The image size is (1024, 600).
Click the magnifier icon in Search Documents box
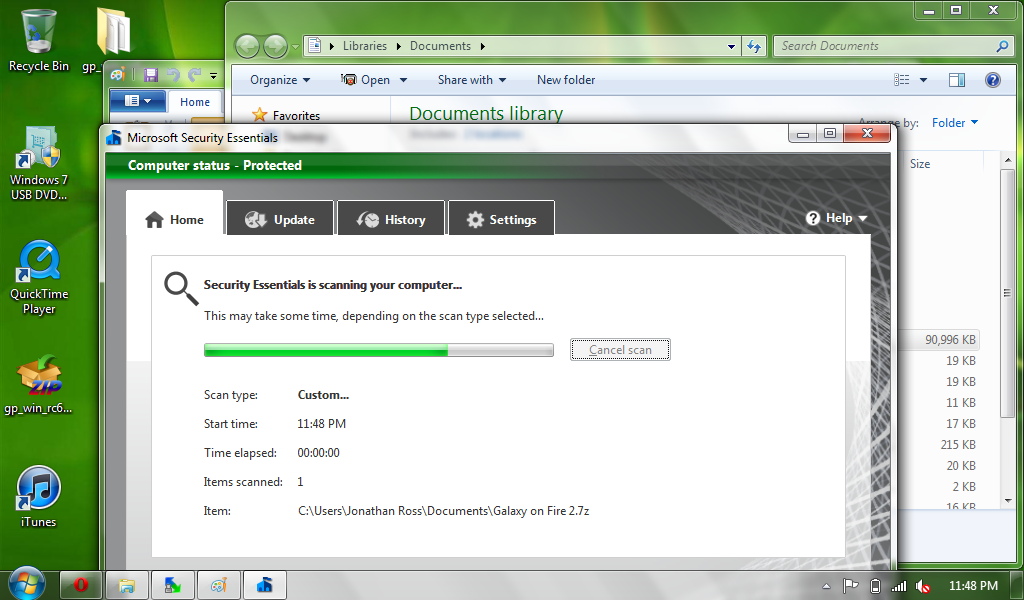1002,46
